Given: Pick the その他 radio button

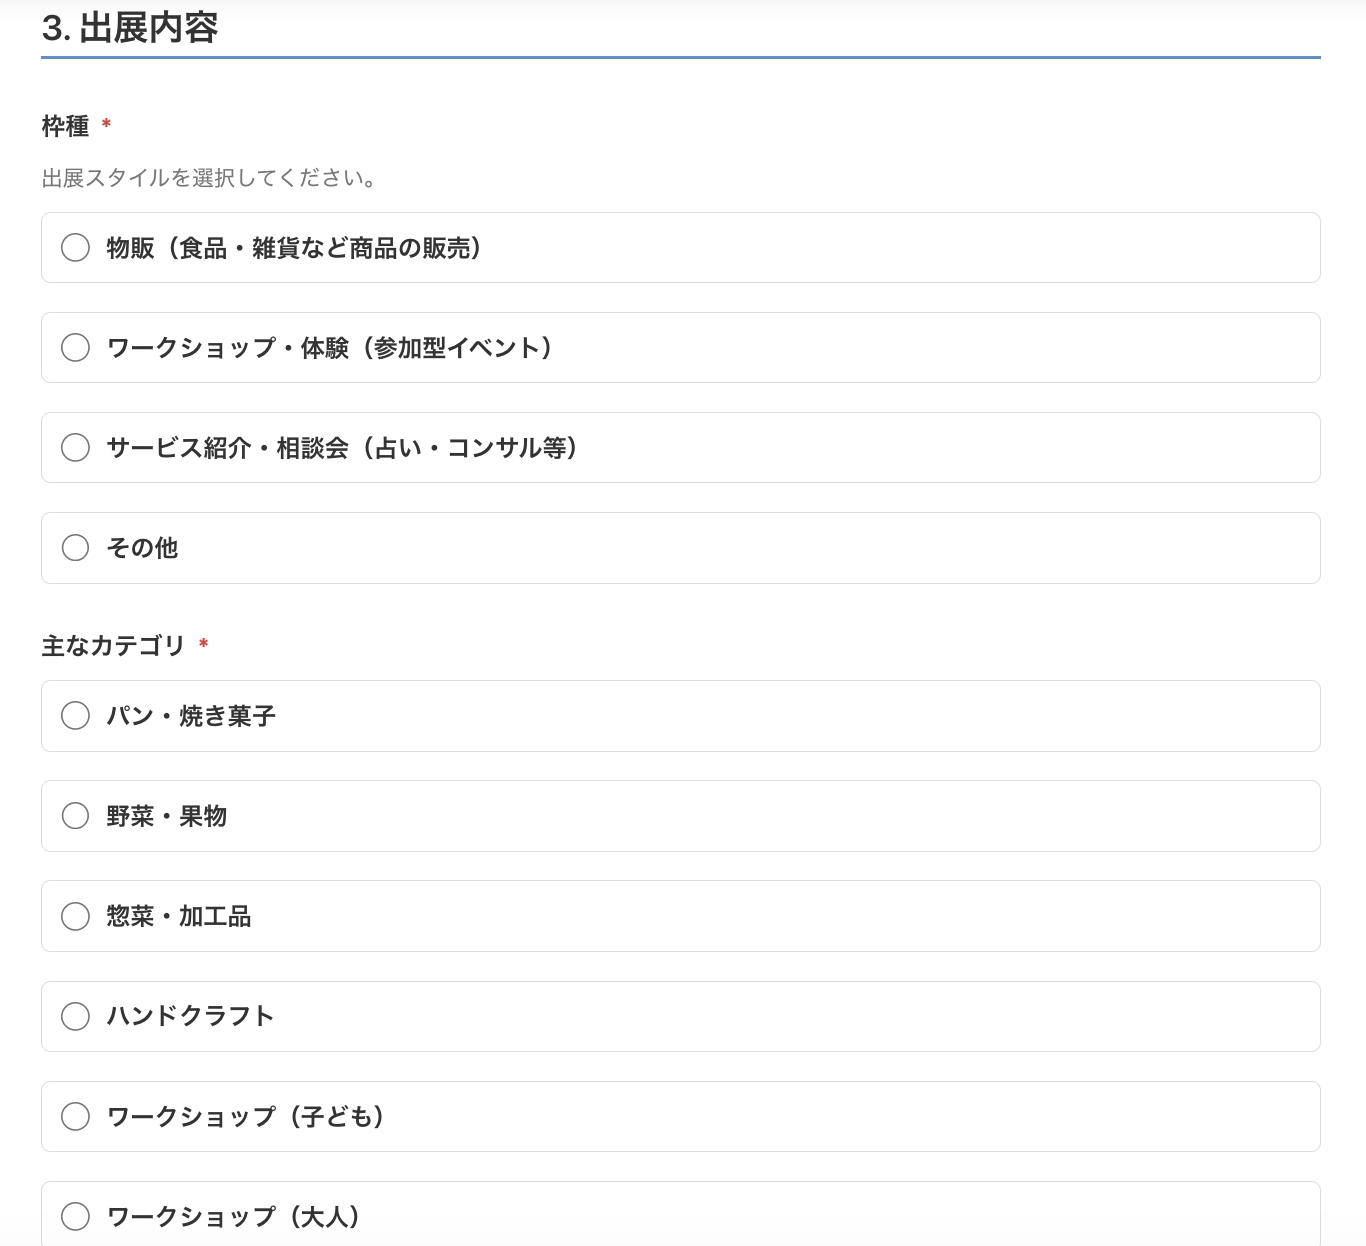Looking at the screenshot, I should click(x=75, y=547).
